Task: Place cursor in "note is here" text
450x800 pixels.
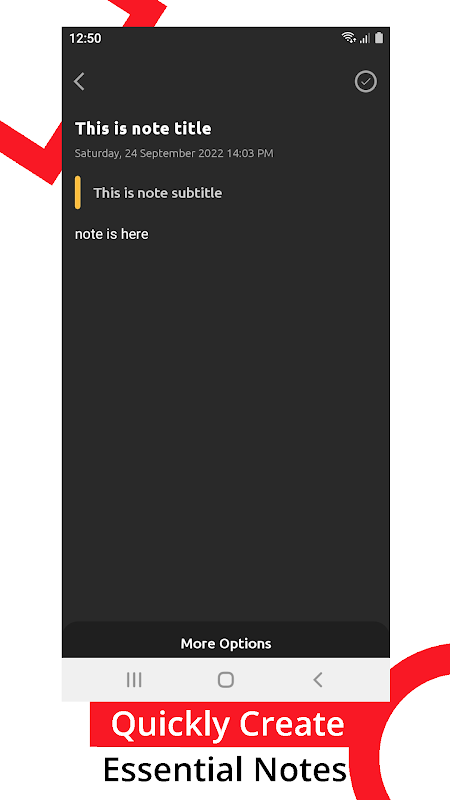Action: tap(112, 234)
